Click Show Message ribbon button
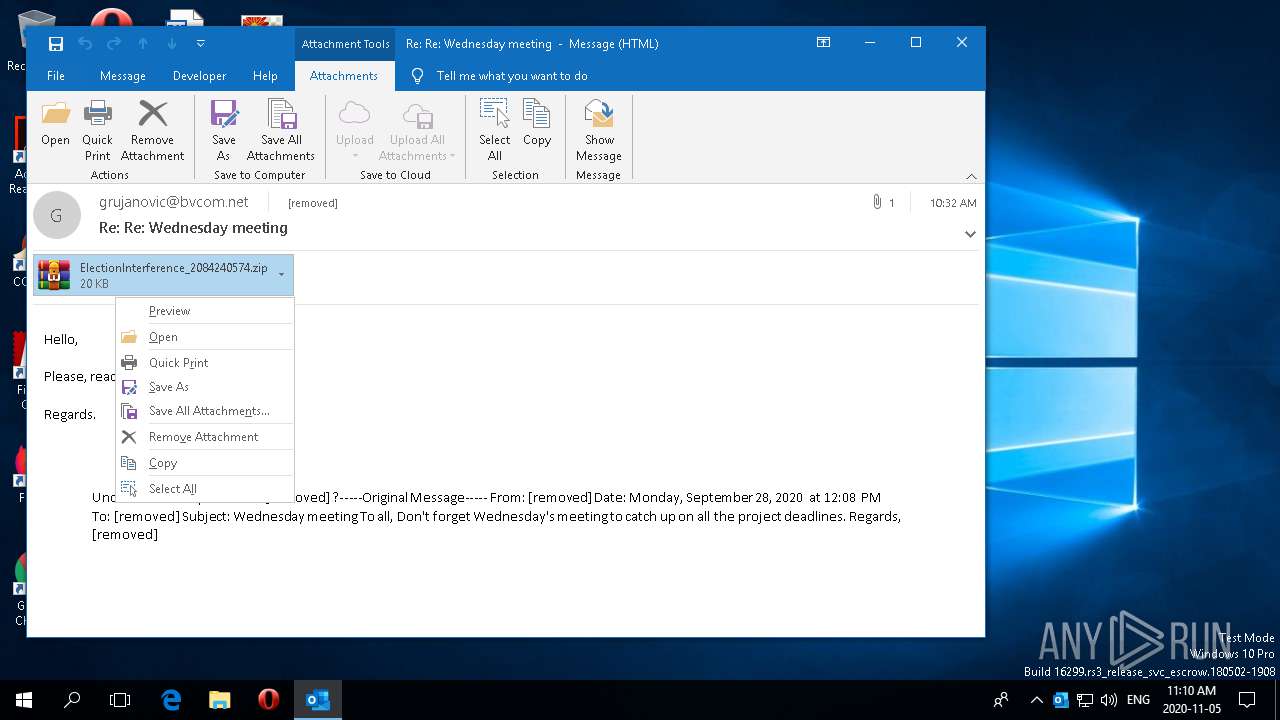The width and height of the screenshot is (1280, 720). (599, 130)
